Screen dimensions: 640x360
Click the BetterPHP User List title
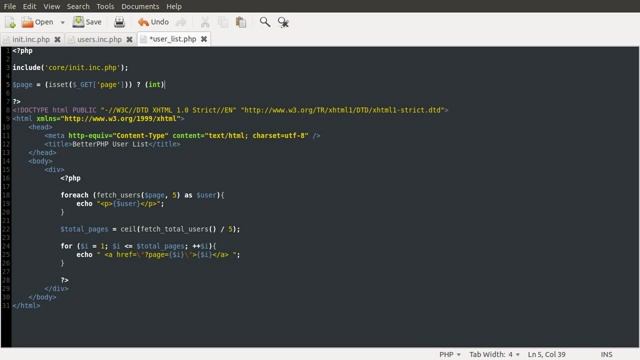click(110, 144)
